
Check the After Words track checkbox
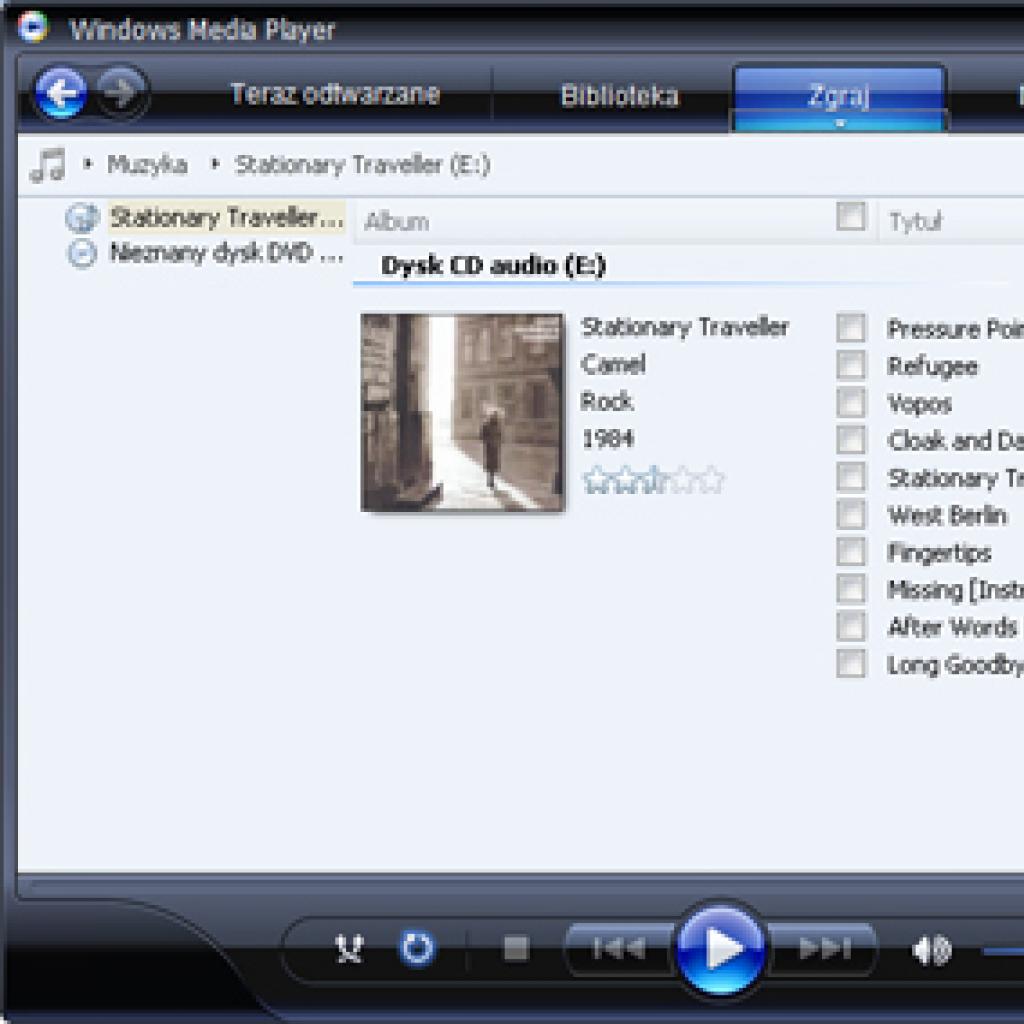851,626
